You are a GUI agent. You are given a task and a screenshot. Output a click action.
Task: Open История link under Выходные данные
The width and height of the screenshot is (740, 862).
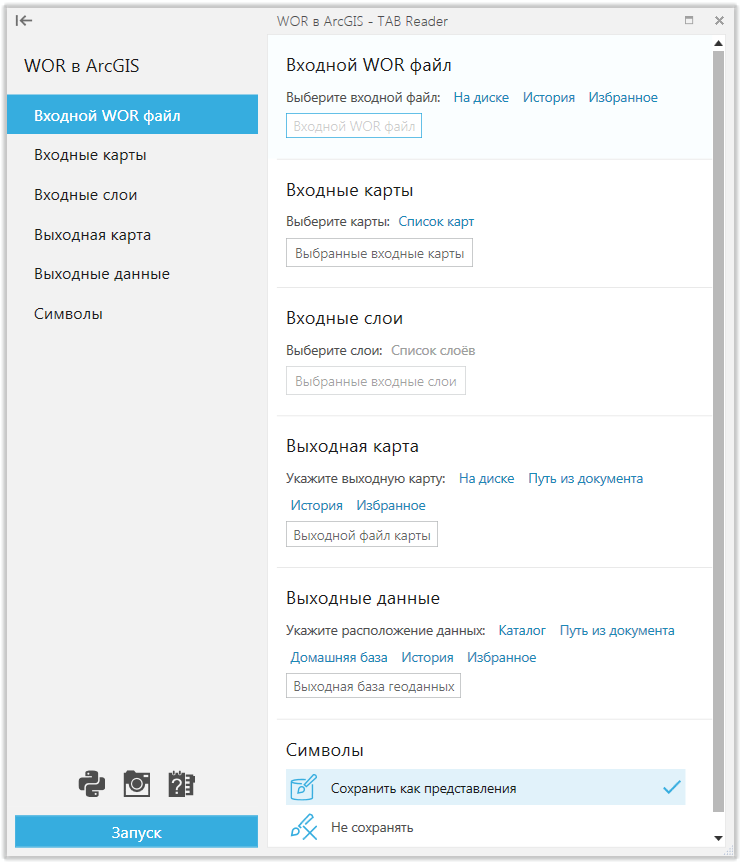pyautogui.click(x=427, y=657)
